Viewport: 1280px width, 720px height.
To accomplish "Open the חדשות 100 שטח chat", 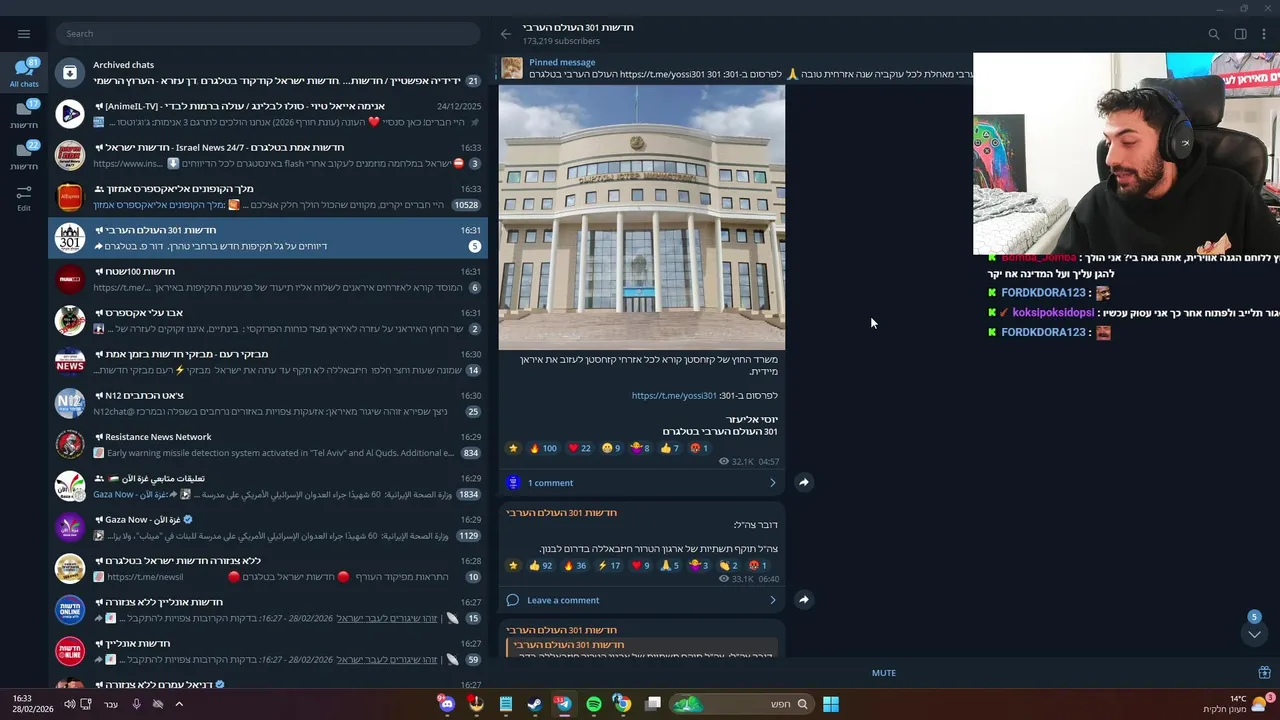I will click(x=268, y=279).
